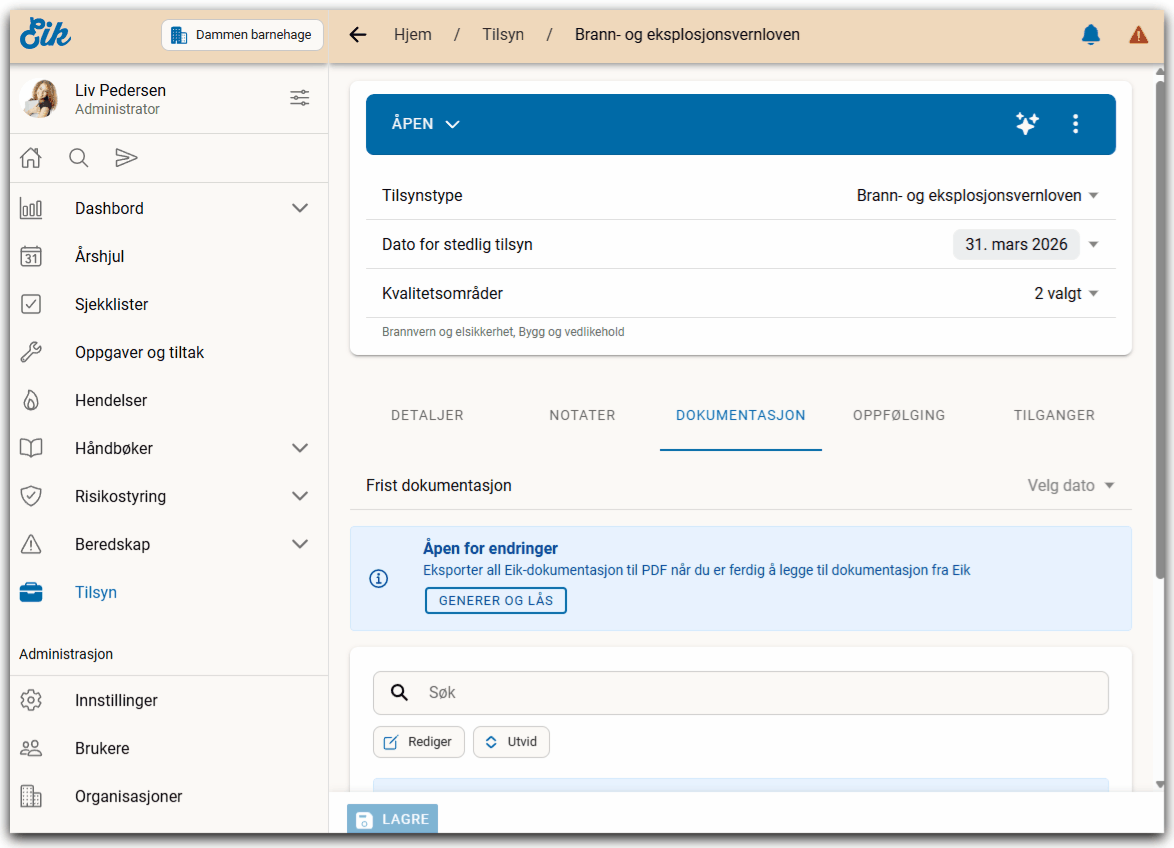
Task: Click the Utvid expand button
Action: [511, 742]
